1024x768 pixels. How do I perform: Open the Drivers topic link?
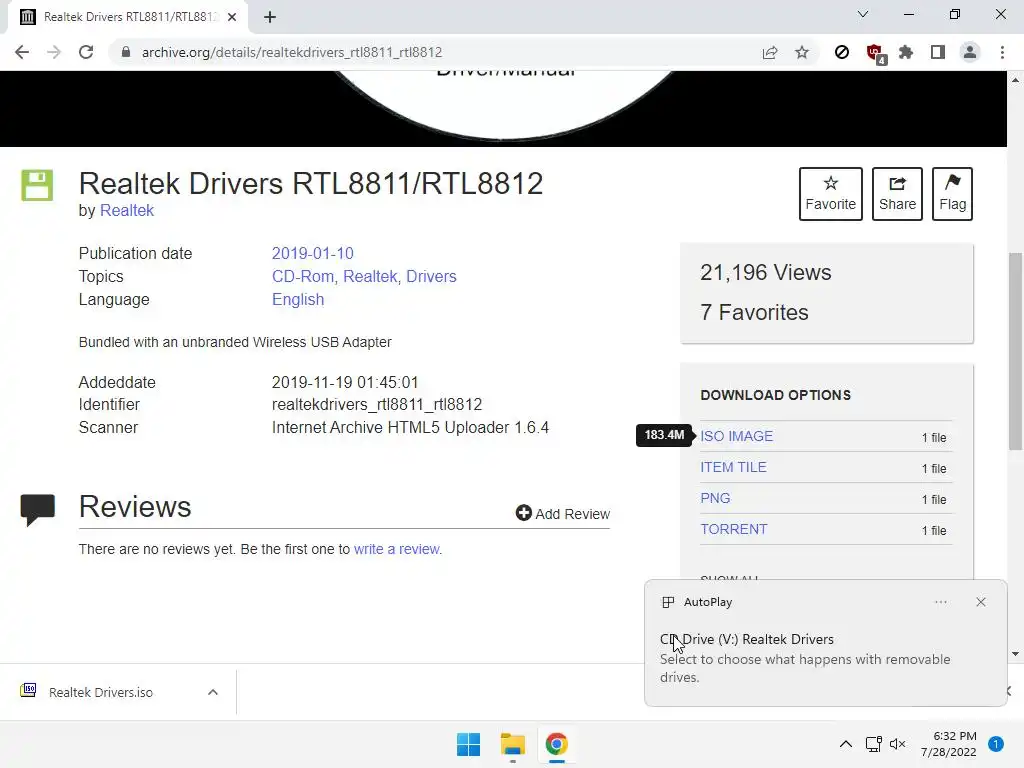click(431, 276)
